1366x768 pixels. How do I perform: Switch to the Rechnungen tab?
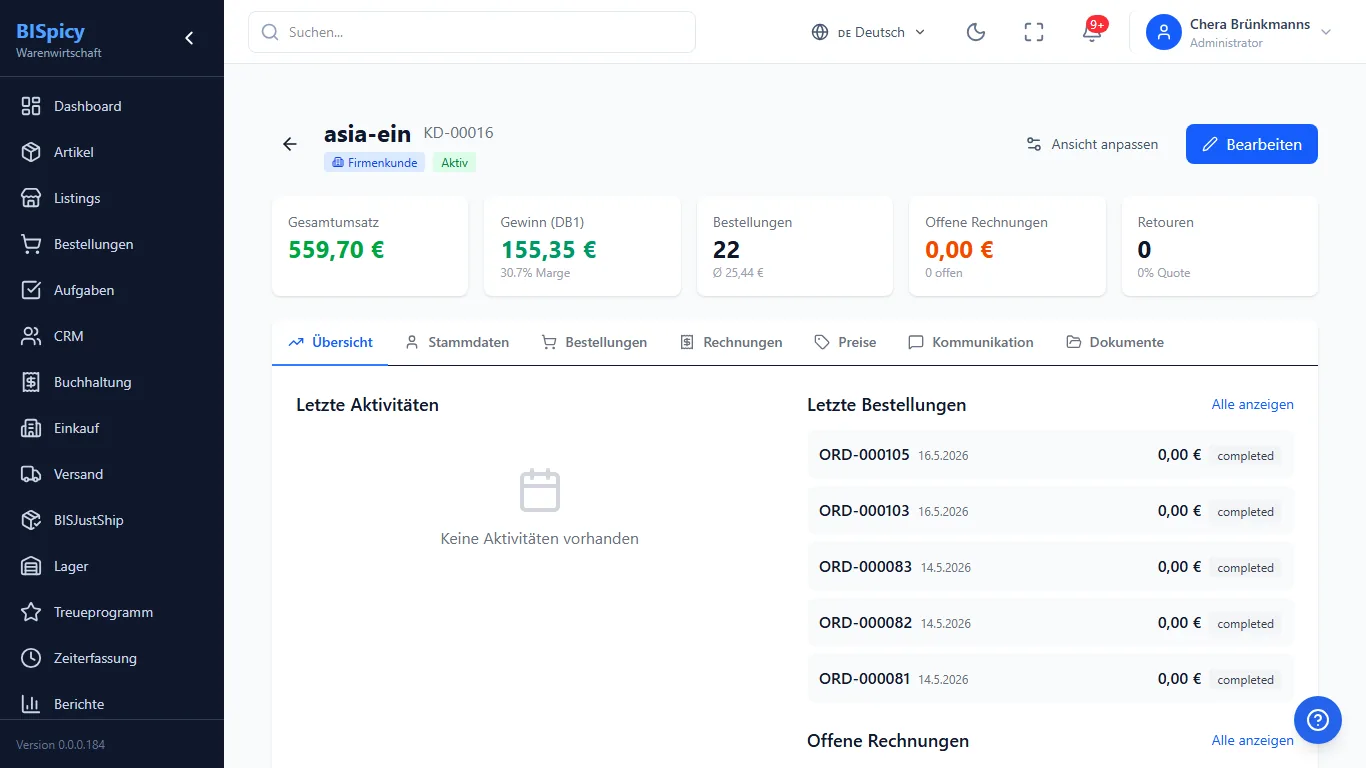click(731, 342)
